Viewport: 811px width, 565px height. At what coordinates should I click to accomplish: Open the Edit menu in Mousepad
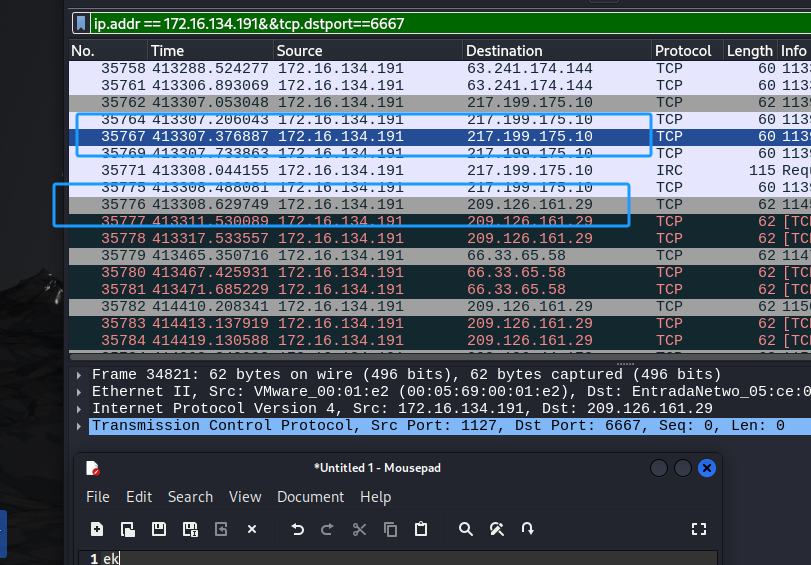pyautogui.click(x=139, y=497)
